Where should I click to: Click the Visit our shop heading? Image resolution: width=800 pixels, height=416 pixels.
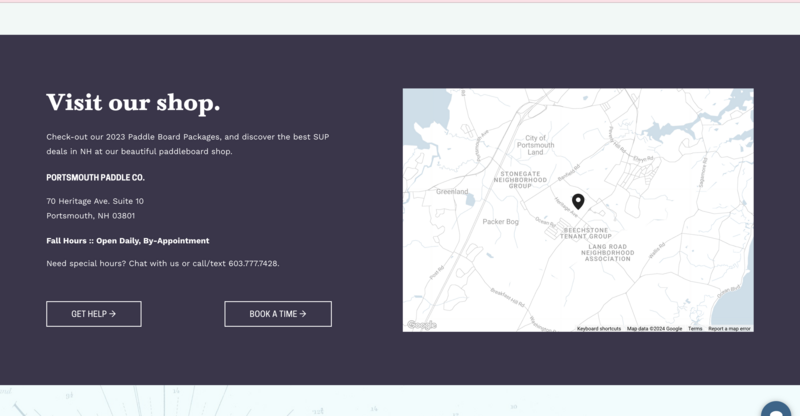pos(133,103)
